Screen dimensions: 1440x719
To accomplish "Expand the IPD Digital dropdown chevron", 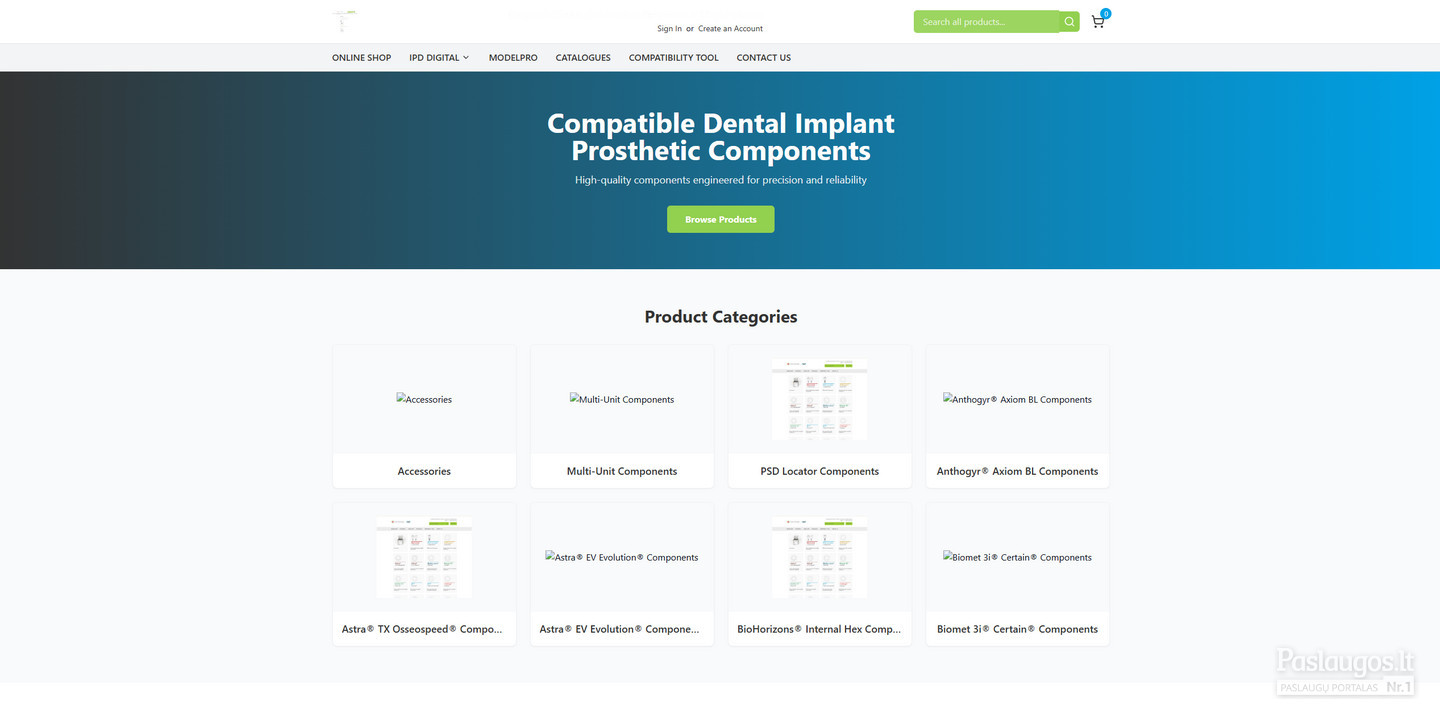I will click(x=466, y=57).
